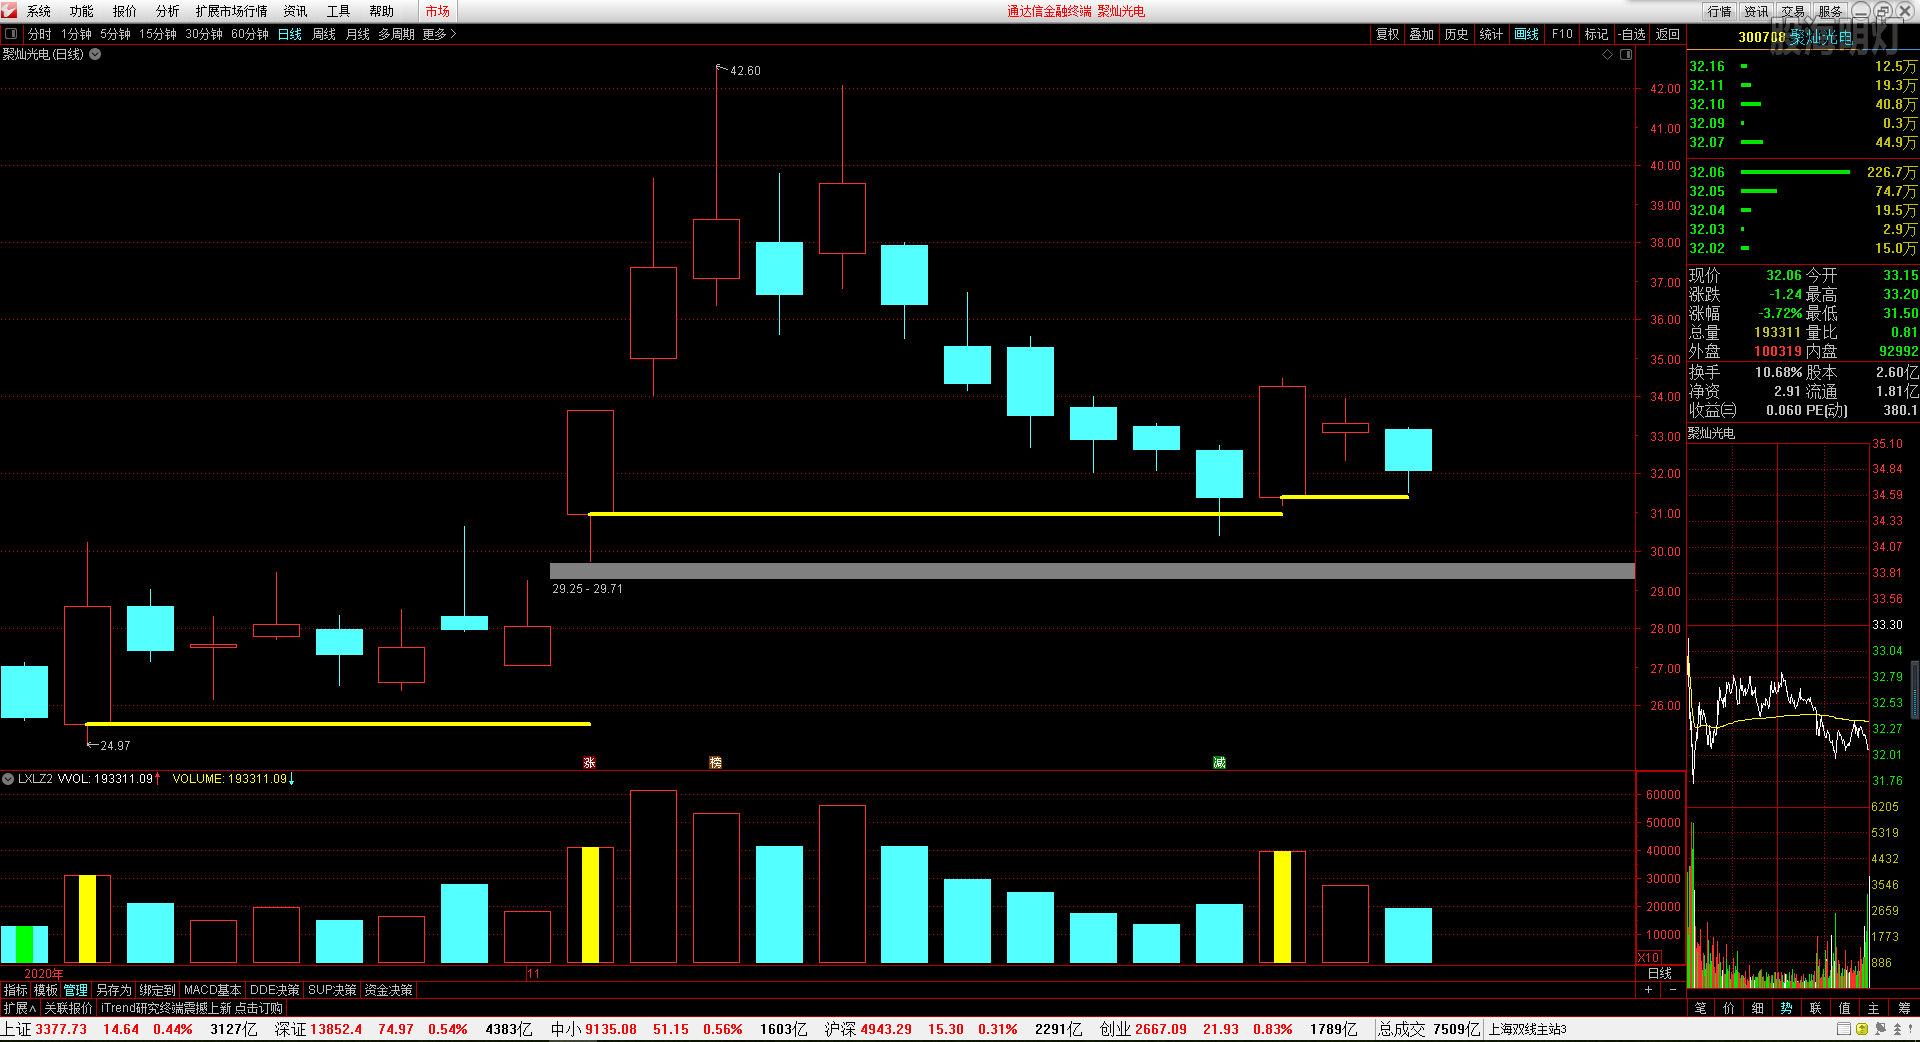The width and height of the screenshot is (1920, 1042).
Task: Select 多周期 view
Action: (x=396, y=34)
